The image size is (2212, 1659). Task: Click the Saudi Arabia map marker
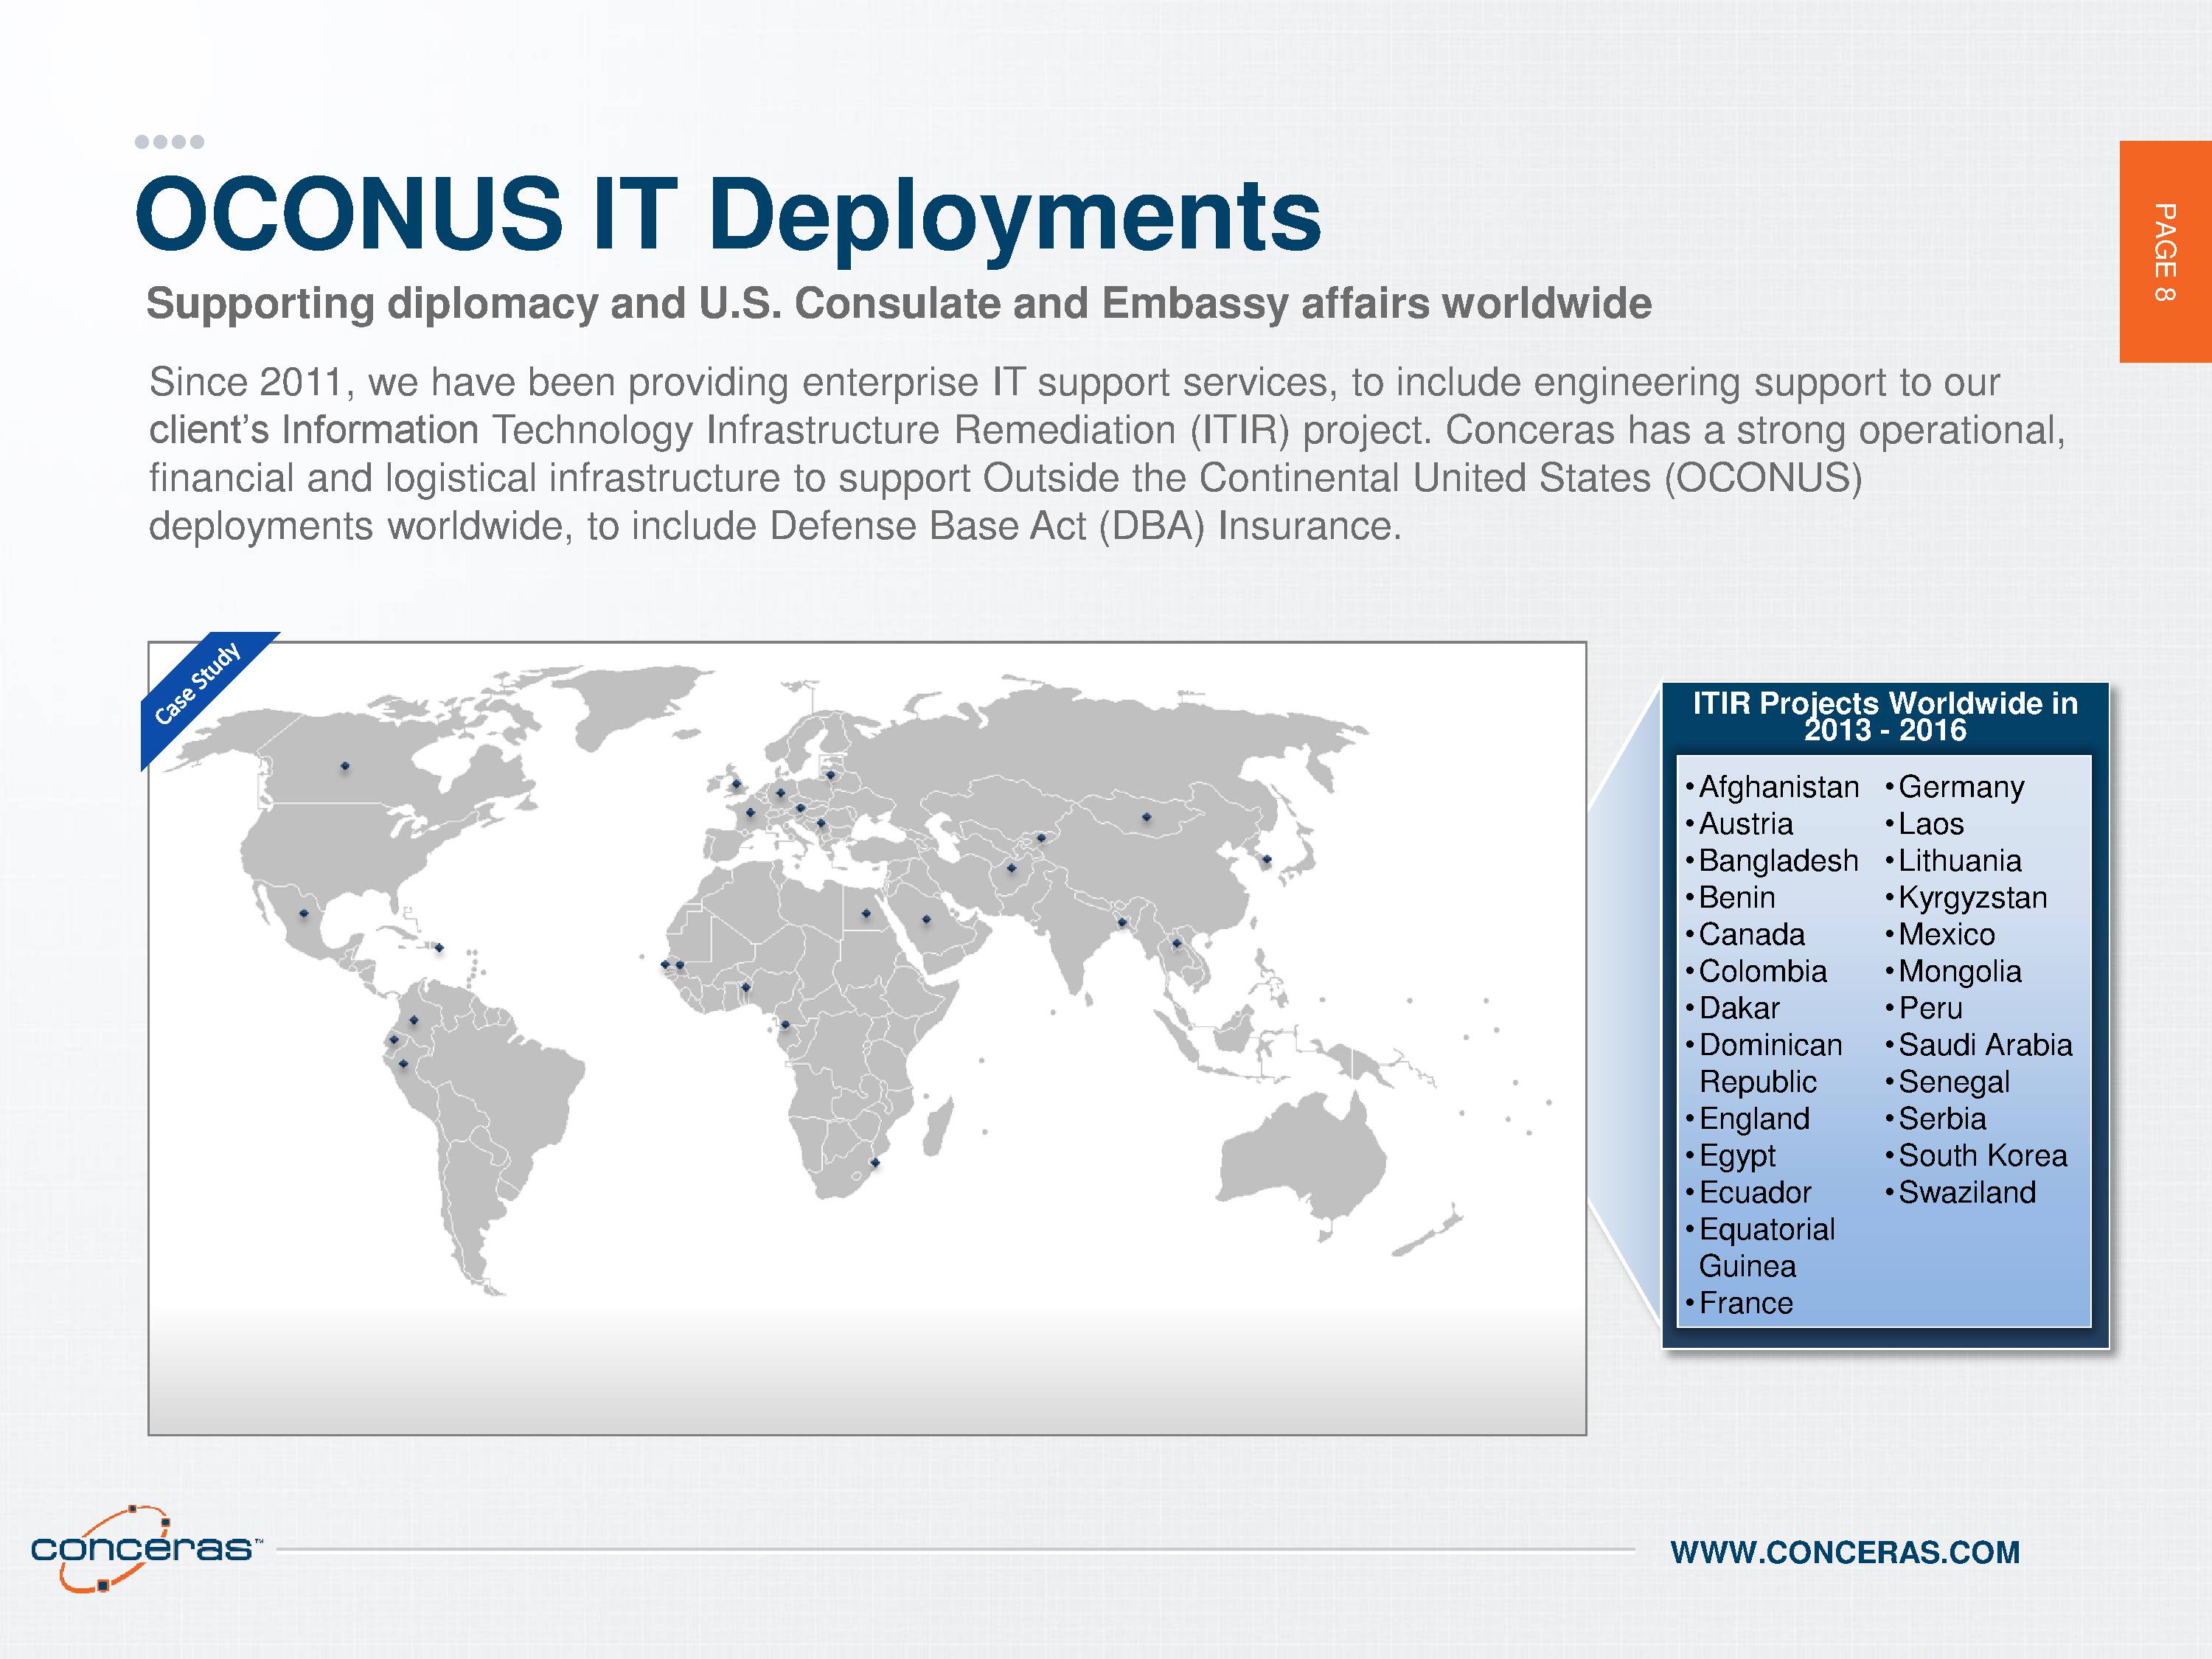[926, 920]
